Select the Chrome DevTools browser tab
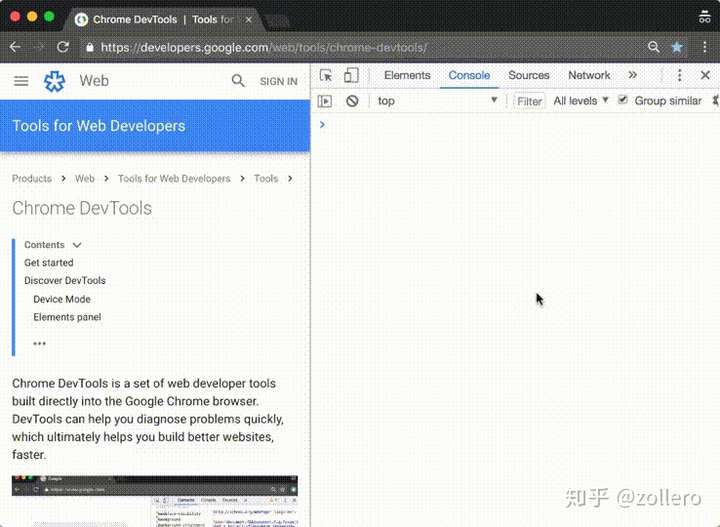This screenshot has height=527, width=720. [165, 20]
